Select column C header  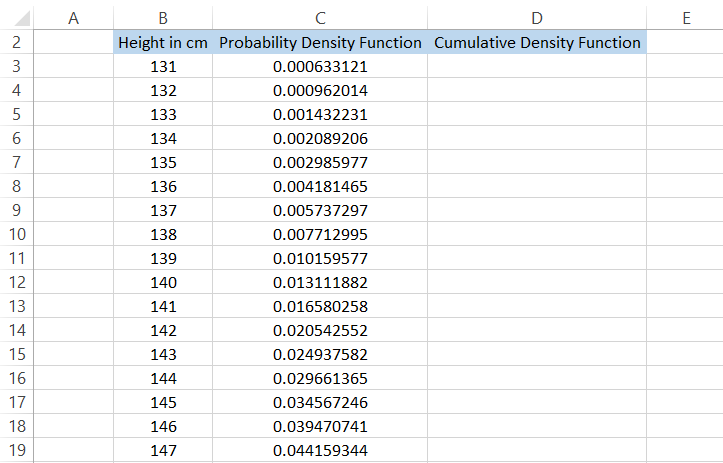pyautogui.click(x=320, y=18)
